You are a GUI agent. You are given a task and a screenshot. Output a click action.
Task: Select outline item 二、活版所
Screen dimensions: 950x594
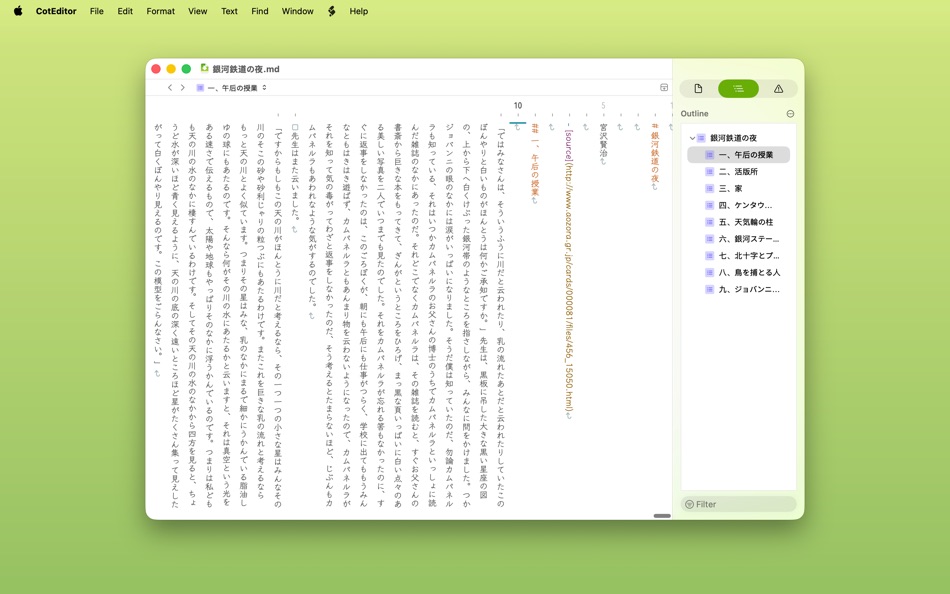tap(738, 172)
